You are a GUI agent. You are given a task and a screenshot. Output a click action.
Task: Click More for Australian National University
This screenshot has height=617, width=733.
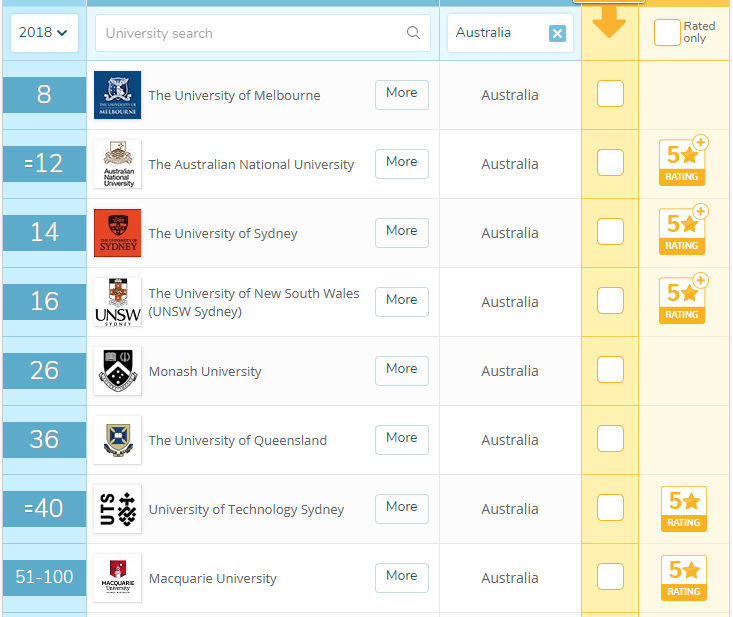pyautogui.click(x=402, y=164)
